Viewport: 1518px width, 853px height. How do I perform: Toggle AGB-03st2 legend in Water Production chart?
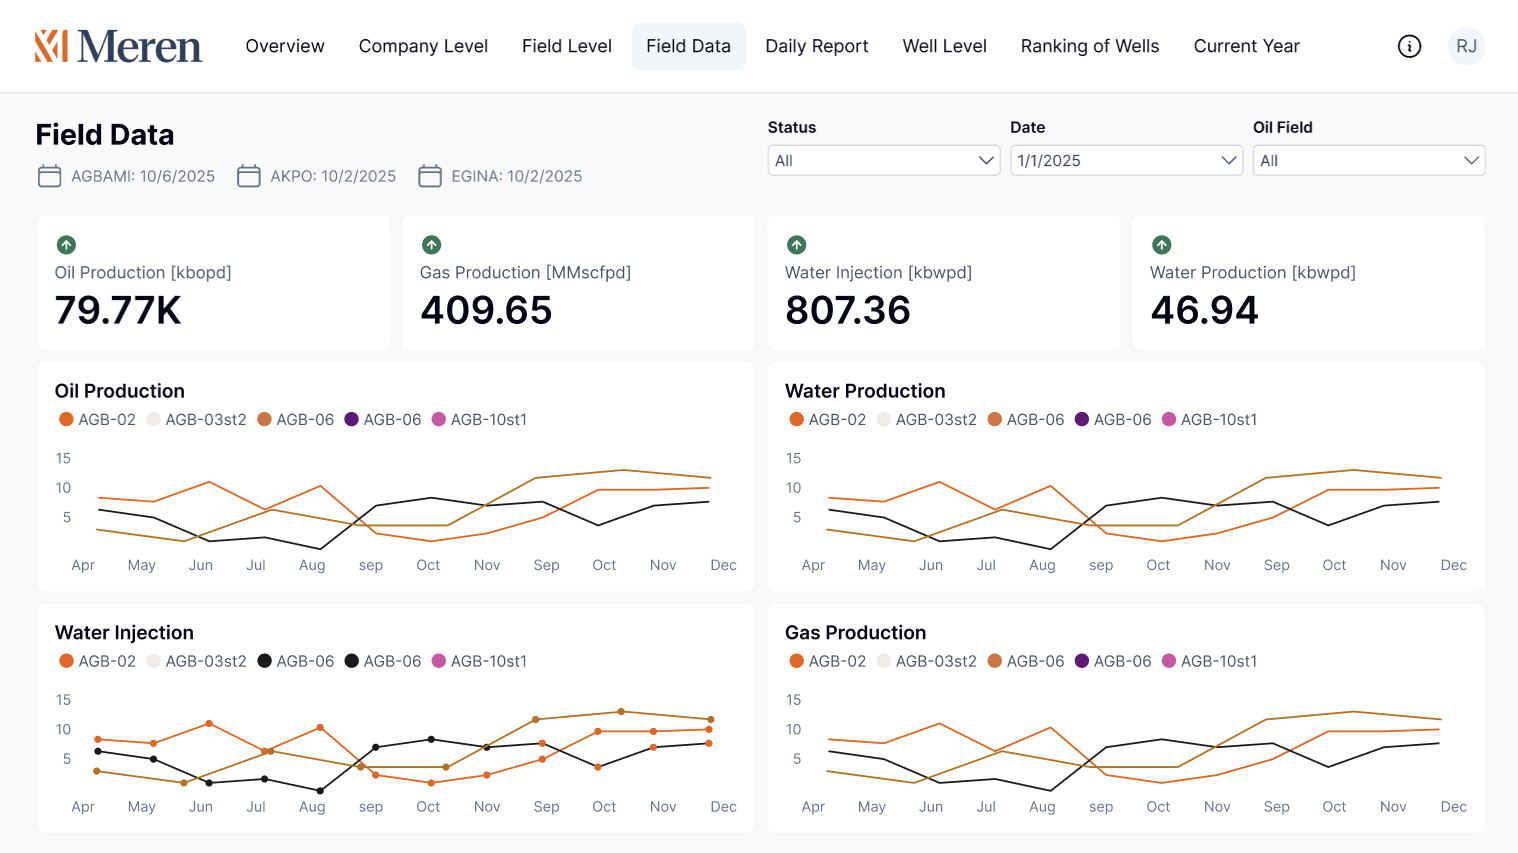926,419
